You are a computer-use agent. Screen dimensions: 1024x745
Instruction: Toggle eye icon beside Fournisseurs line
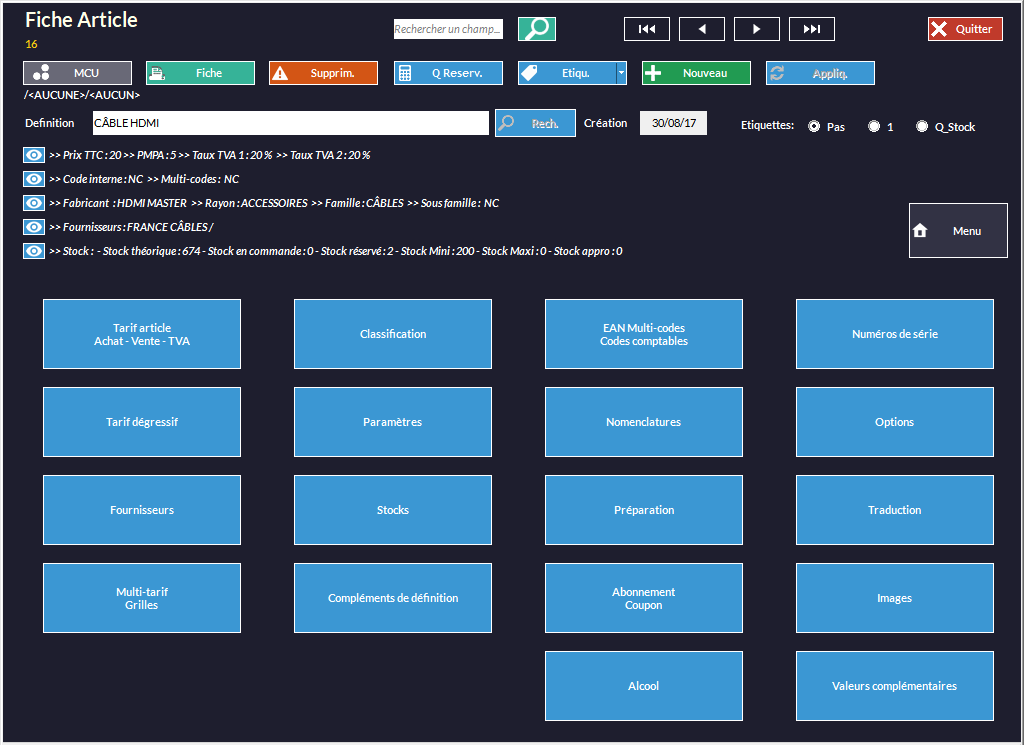coord(34,227)
